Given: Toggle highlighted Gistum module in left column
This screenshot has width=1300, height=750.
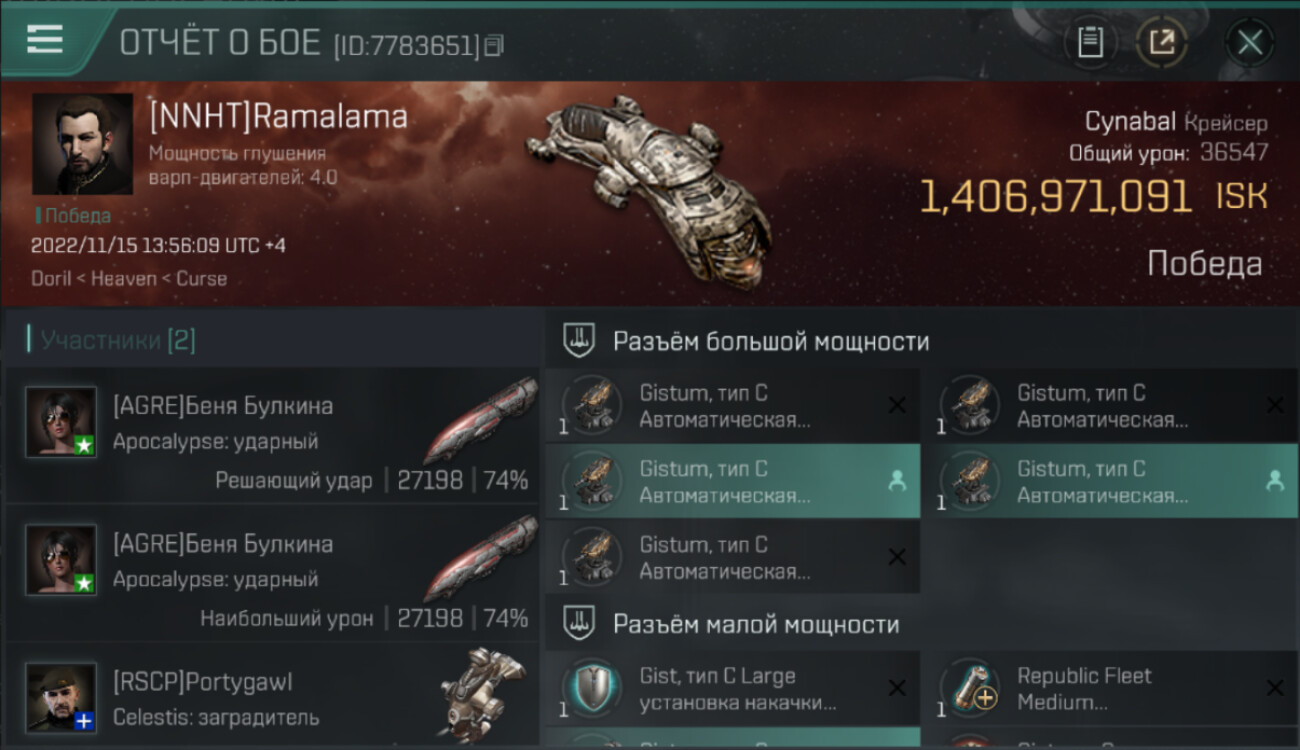Looking at the screenshot, I should point(733,481).
